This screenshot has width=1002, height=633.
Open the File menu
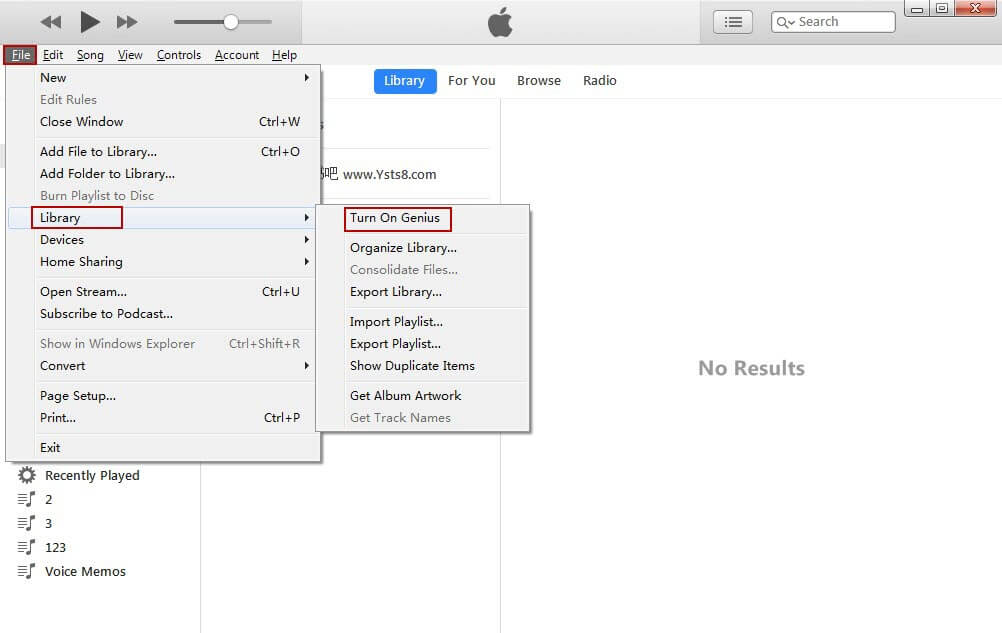tap(20, 55)
